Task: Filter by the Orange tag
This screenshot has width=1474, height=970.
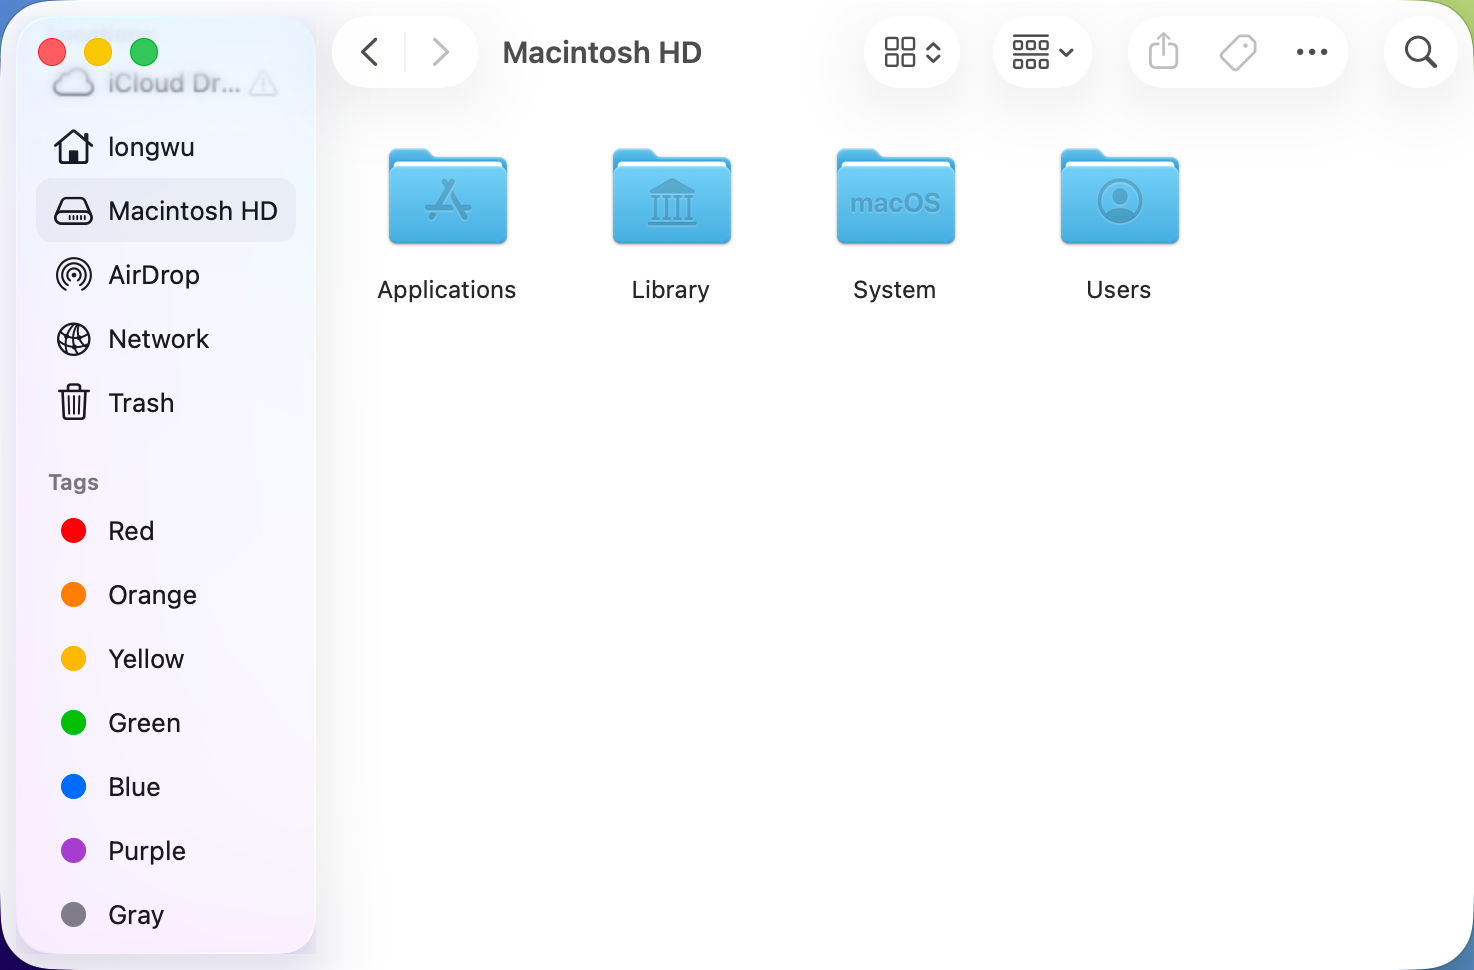Action: pyautogui.click(x=166, y=595)
